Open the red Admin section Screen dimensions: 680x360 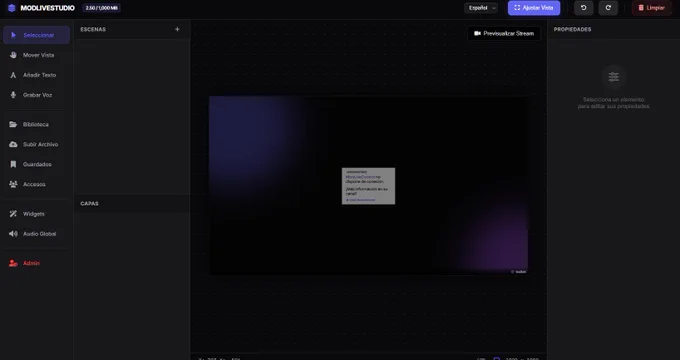pyautogui.click(x=36, y=263)
